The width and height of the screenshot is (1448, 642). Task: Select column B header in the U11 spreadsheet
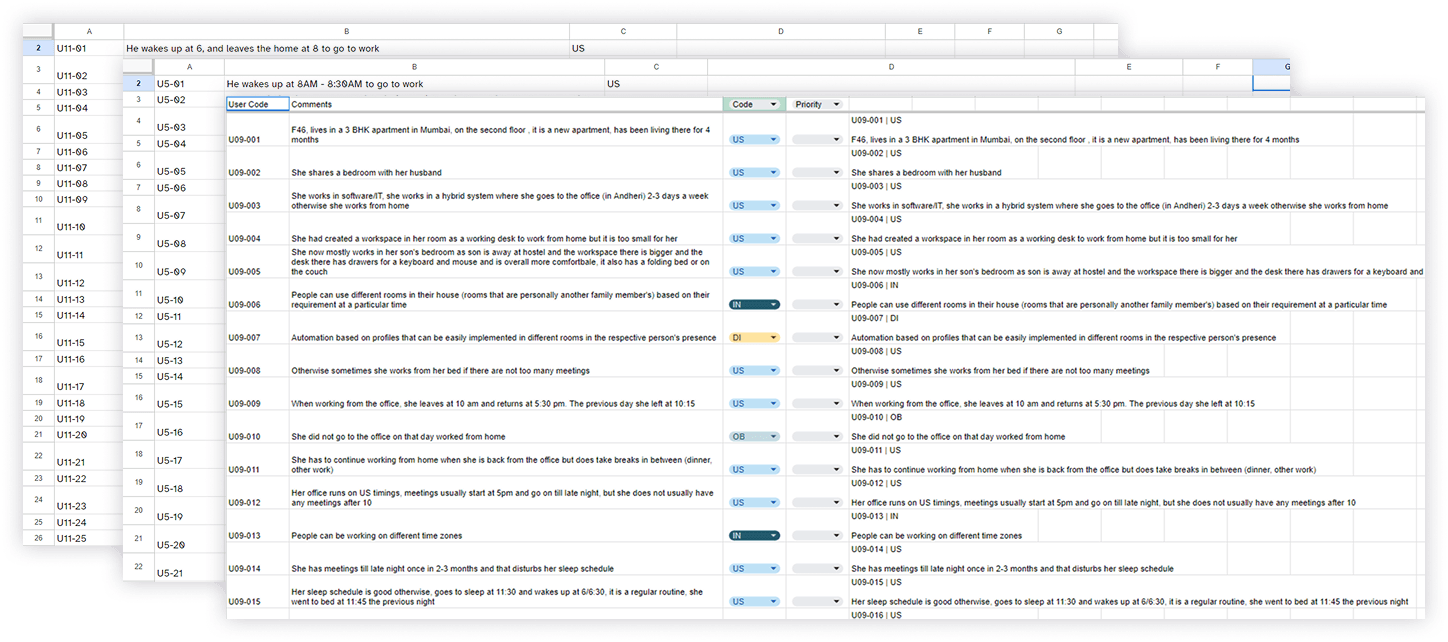click(x=346, y=32)
